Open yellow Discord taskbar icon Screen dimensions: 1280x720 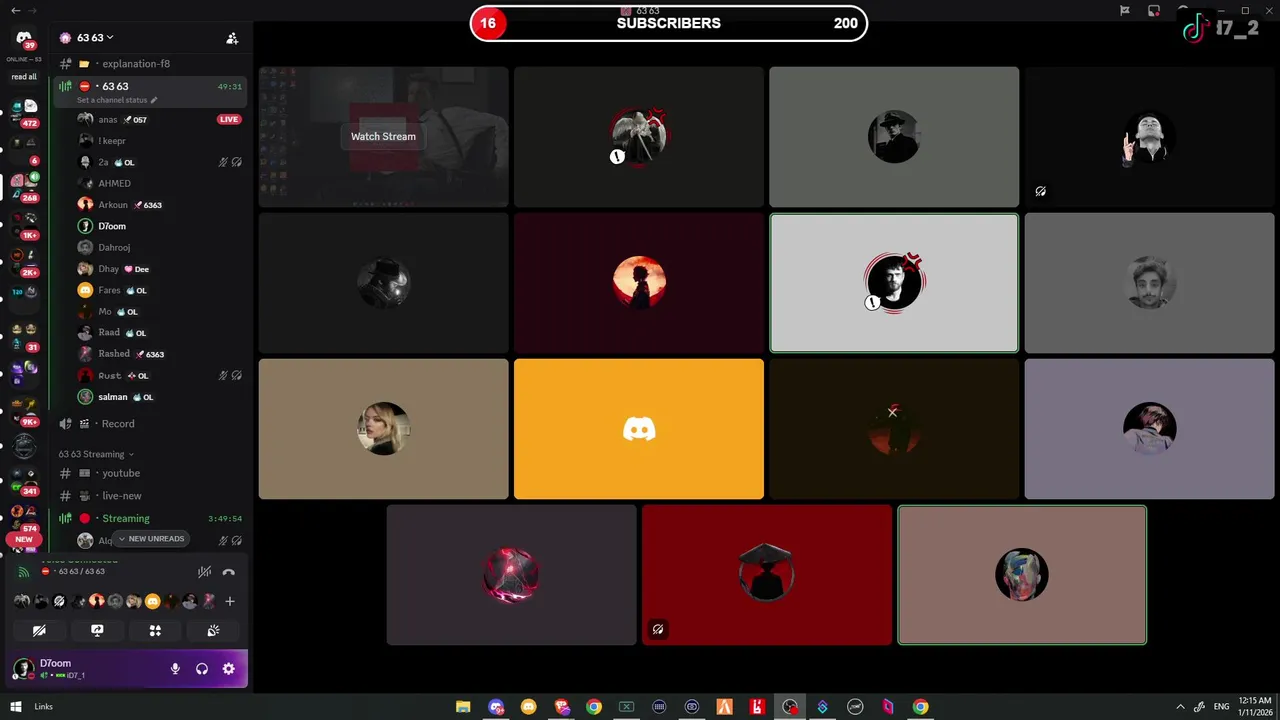coord(529,707)
